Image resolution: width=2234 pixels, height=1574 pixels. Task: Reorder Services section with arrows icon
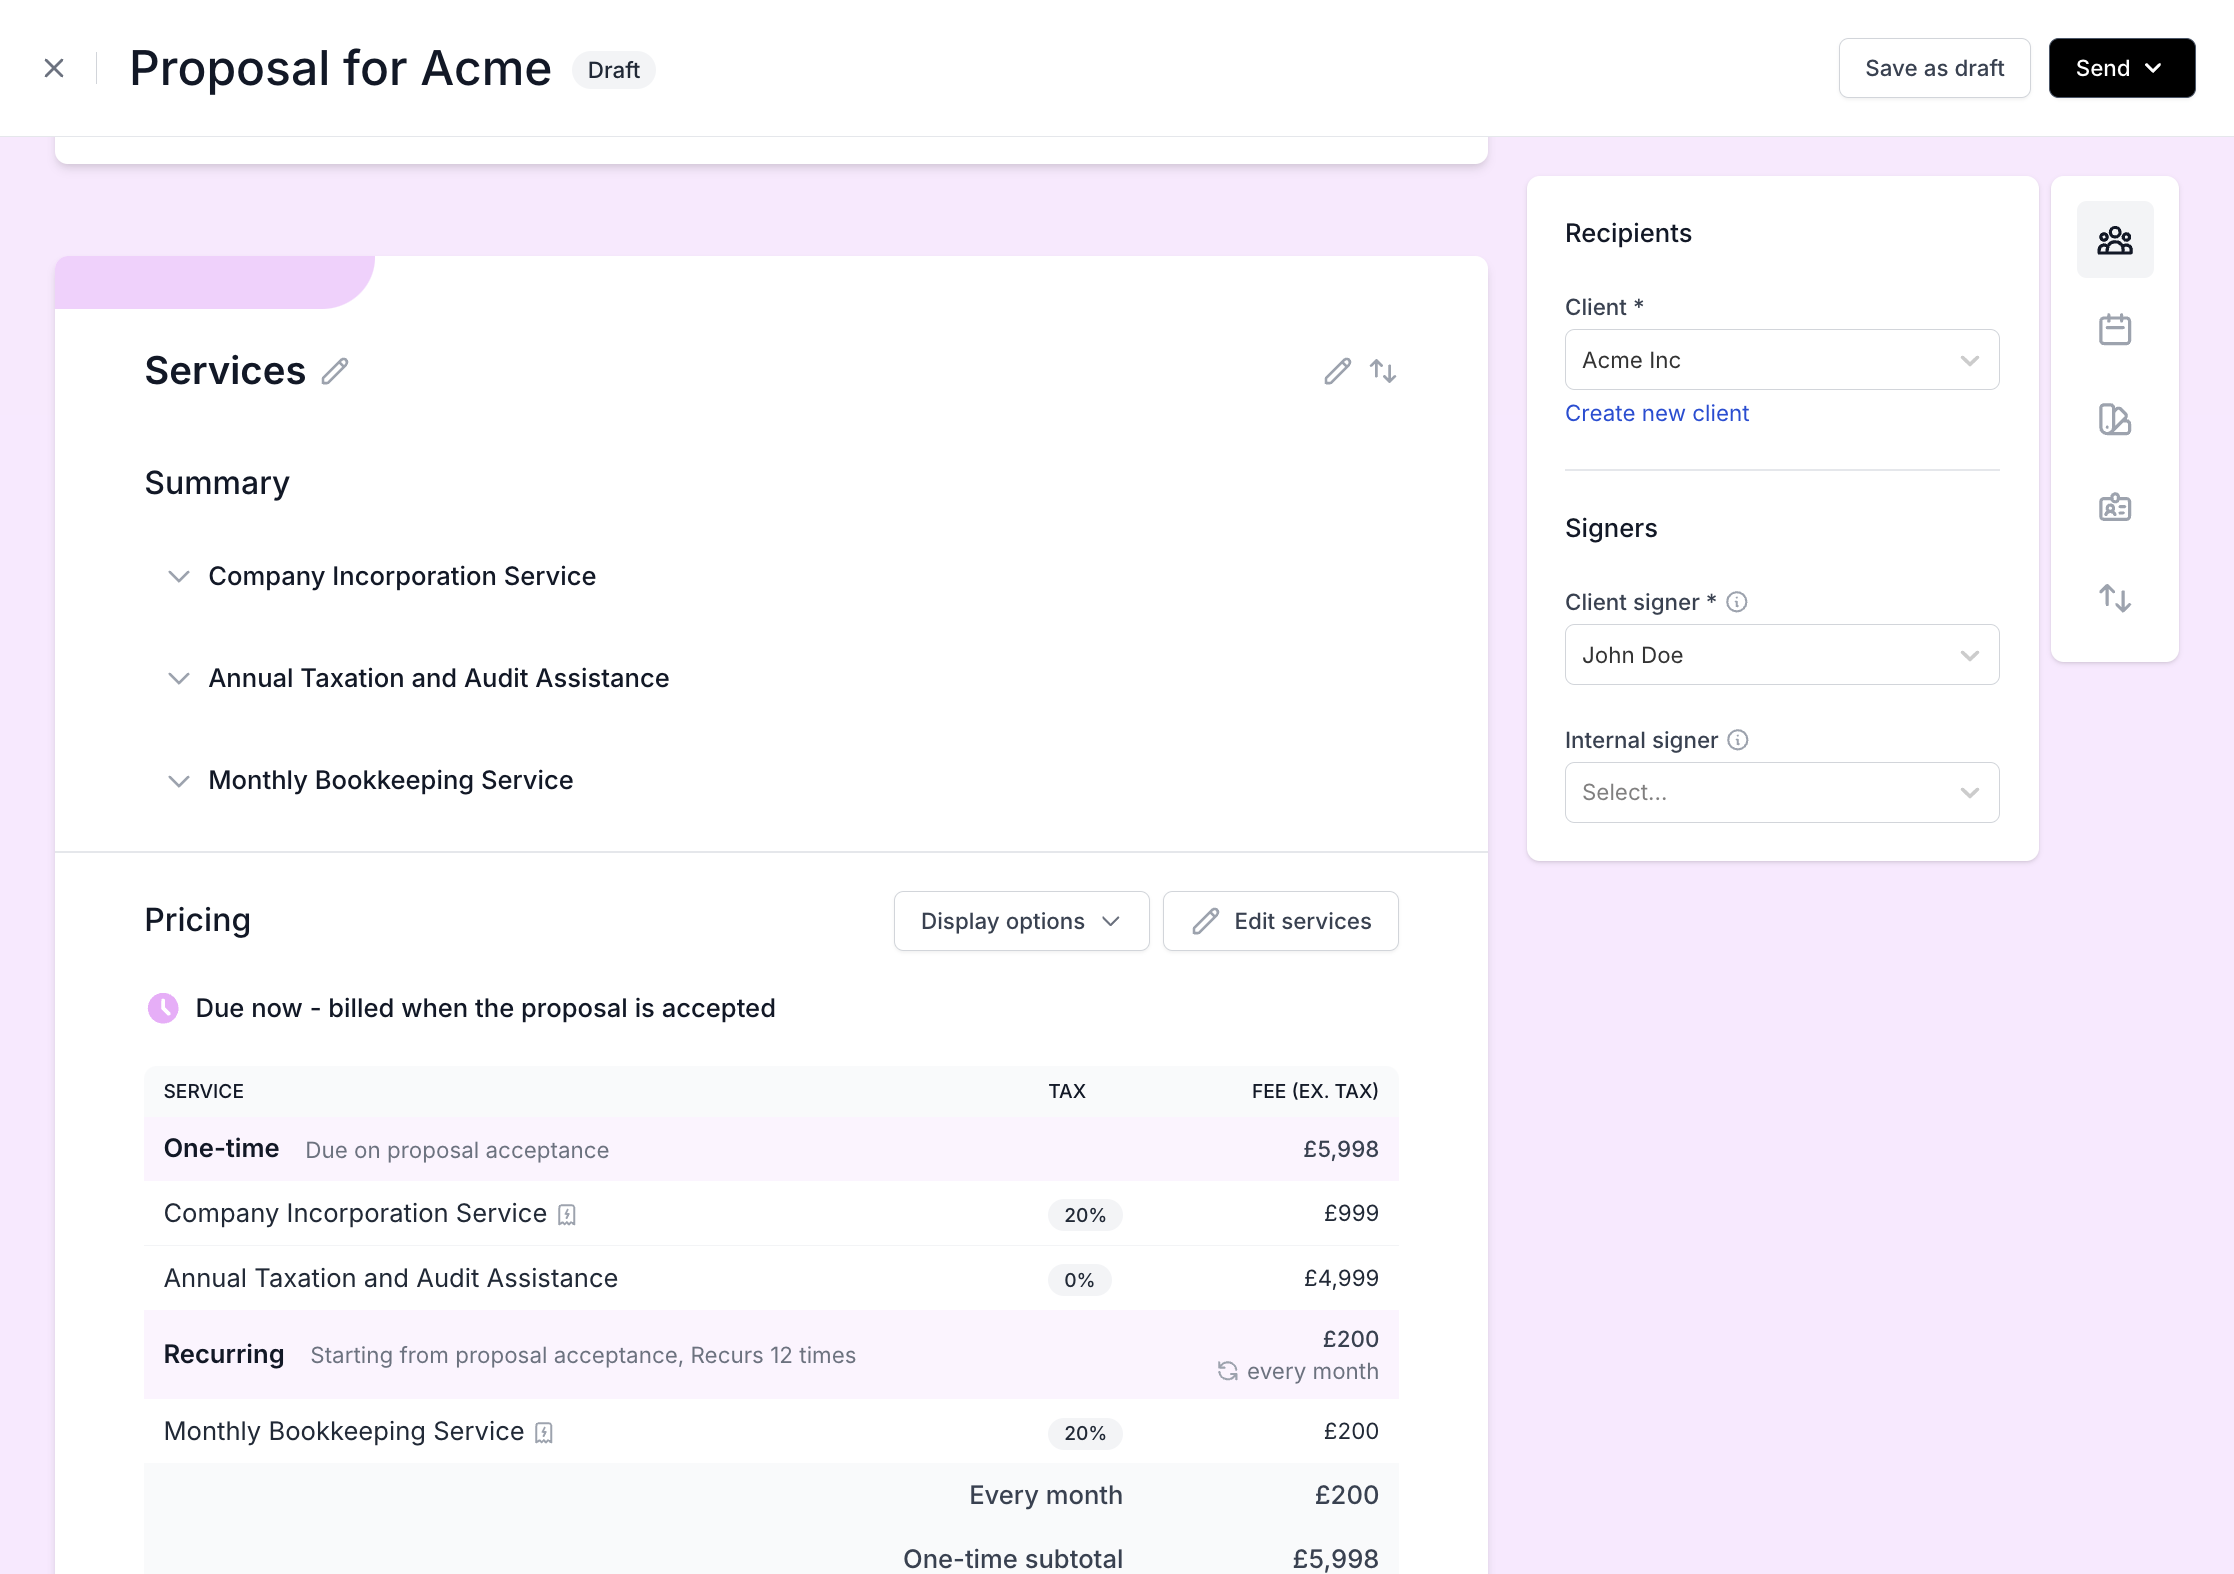tap(1383, 371)
